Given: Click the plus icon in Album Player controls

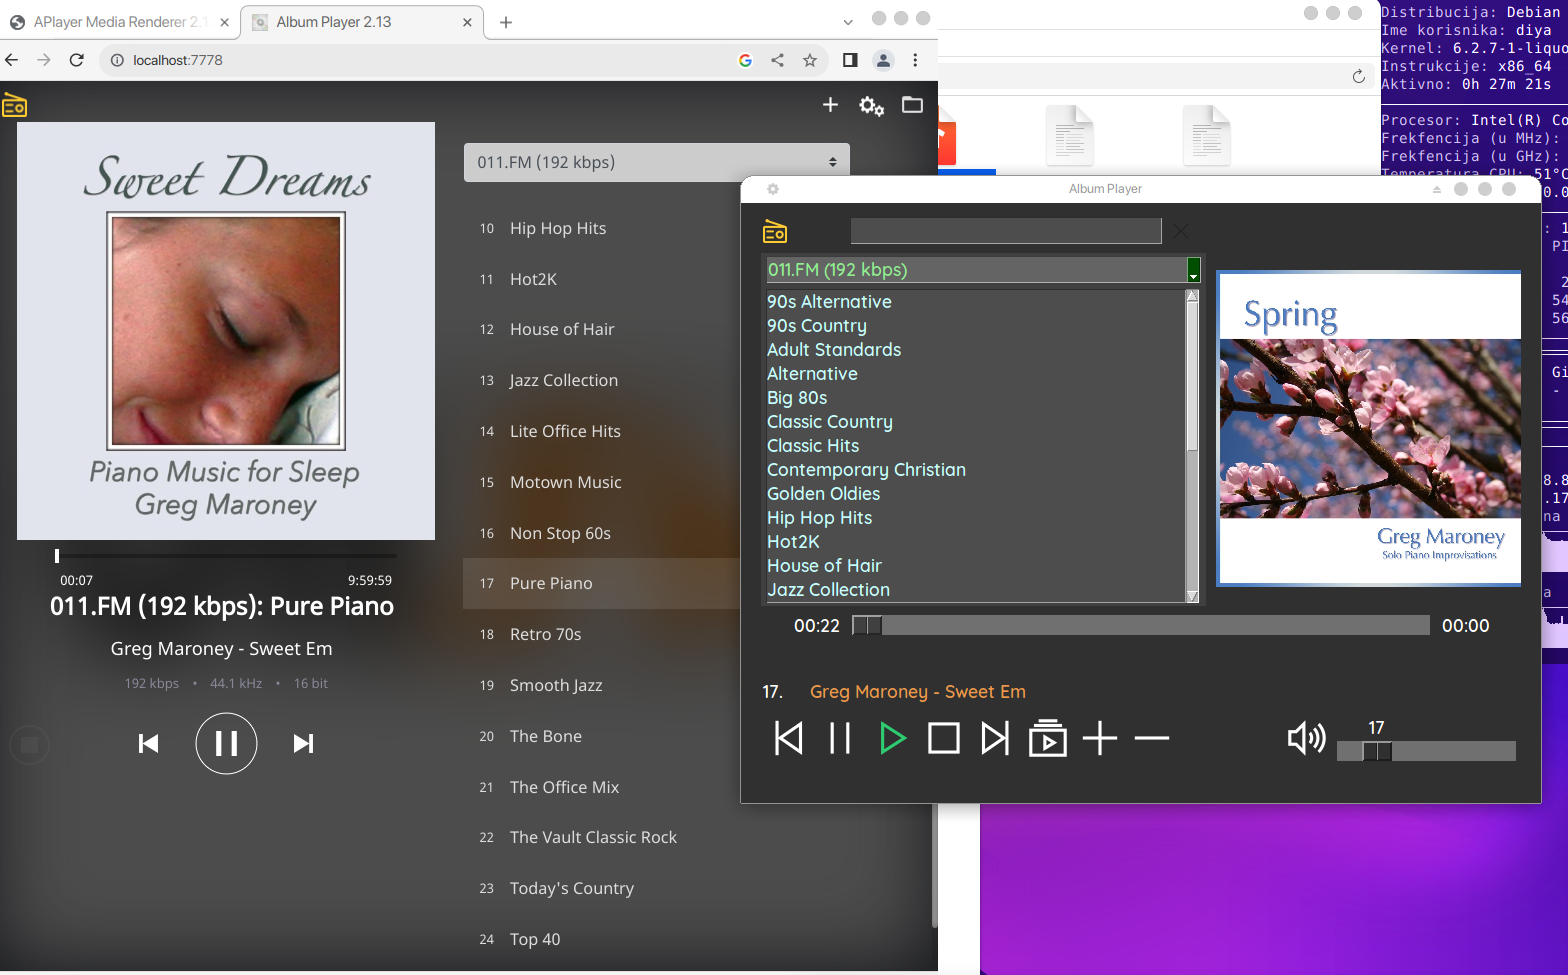Looking at the screenshot, I should pyautogui.click(x=1100, y=739).
